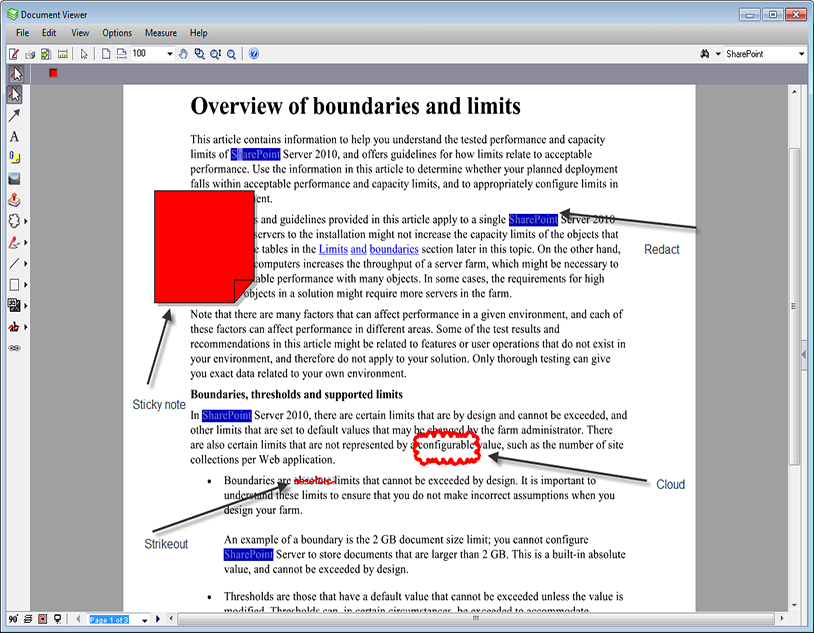Open the Edit menu

point(49,33)
